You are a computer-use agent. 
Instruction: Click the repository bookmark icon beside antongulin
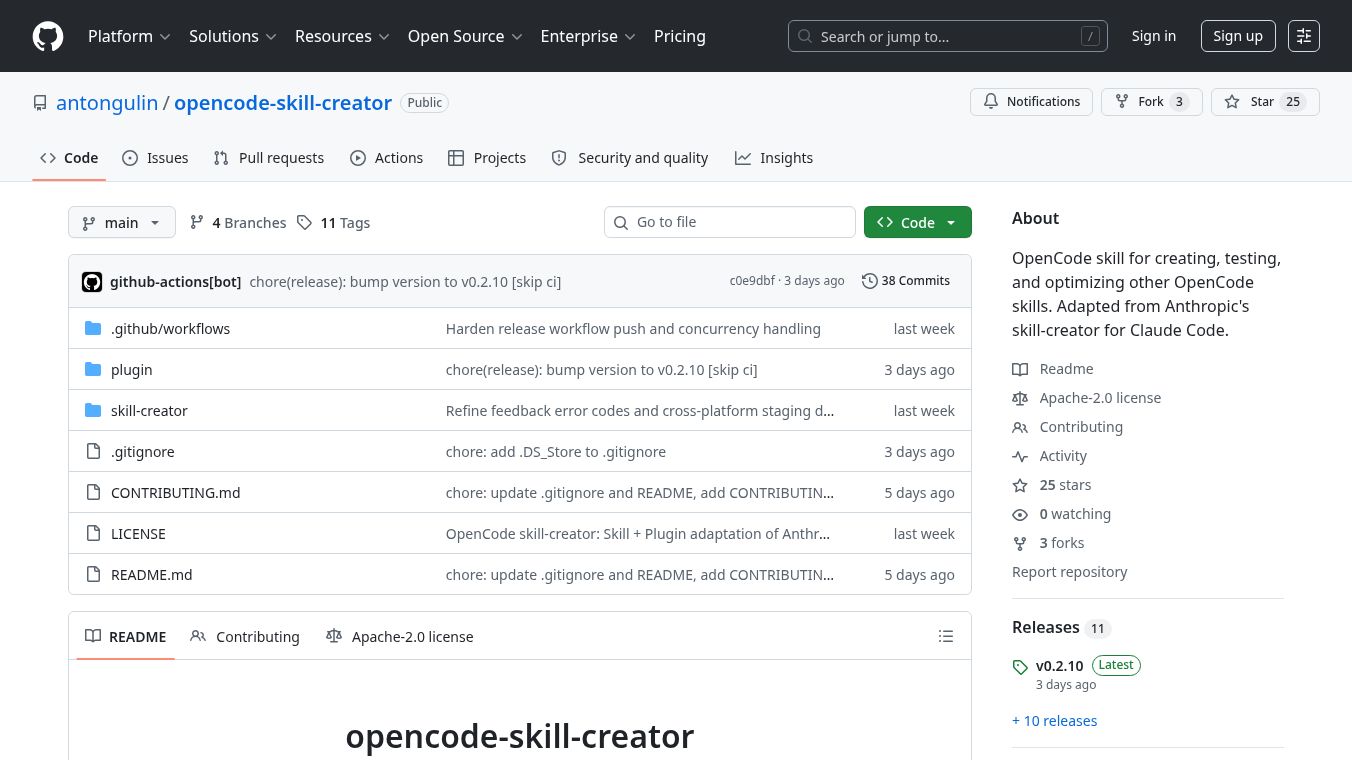coord(40,102)
